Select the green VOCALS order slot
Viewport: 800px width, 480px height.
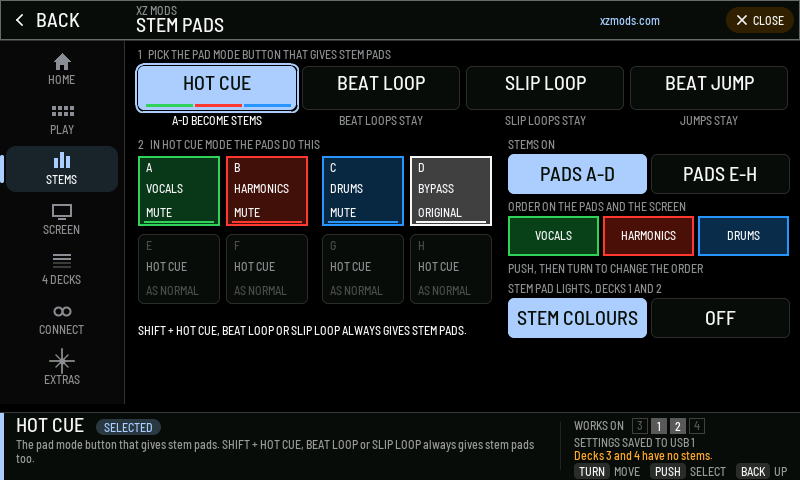tap(554, 236)
